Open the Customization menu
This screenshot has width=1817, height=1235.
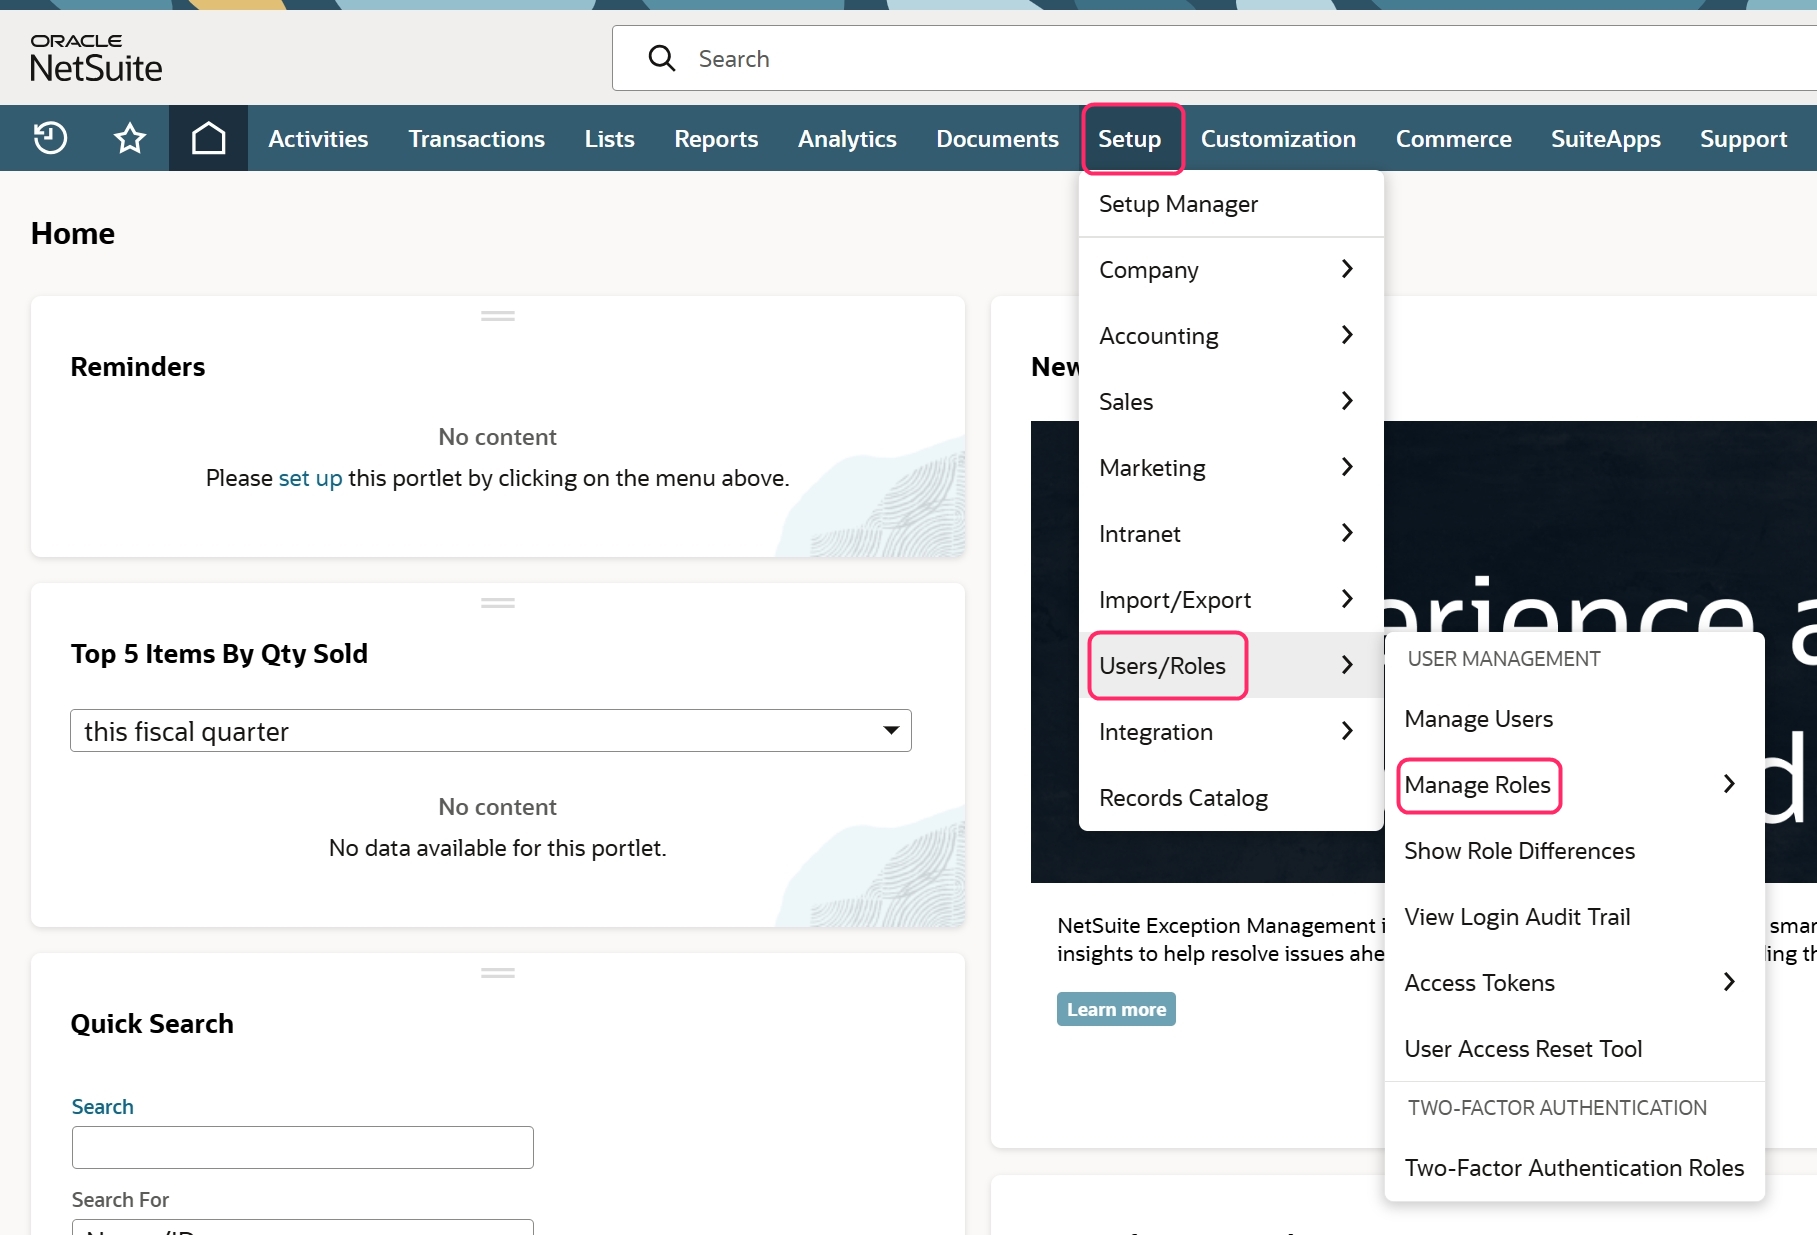(x=1278, y=138)
